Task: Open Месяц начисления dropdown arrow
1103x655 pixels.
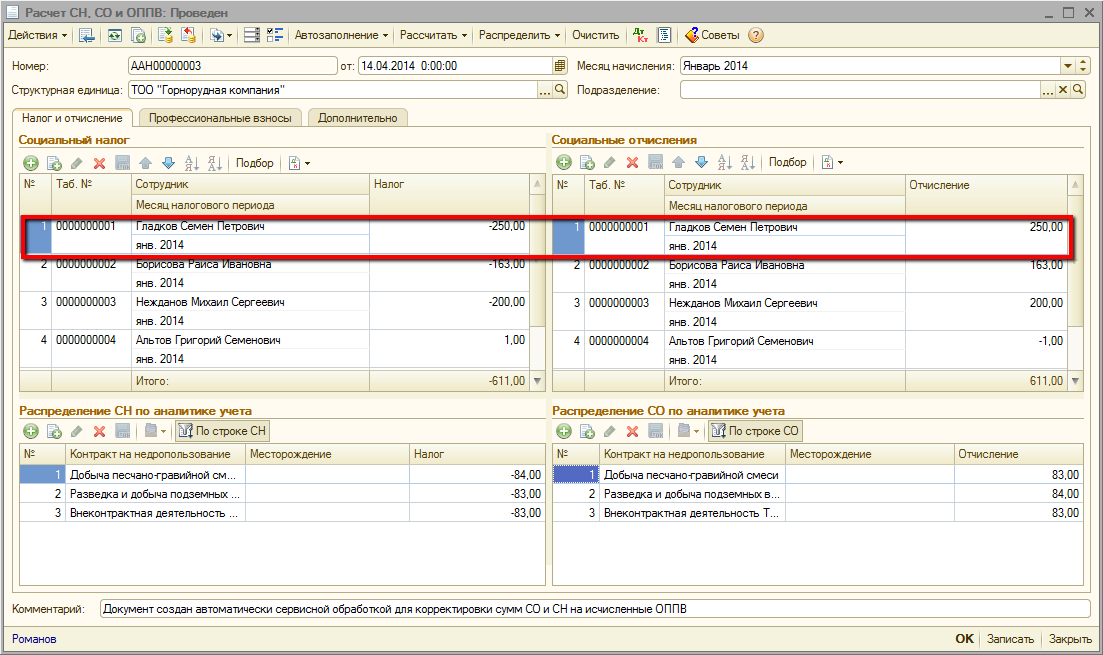Action: [1068, 66]
